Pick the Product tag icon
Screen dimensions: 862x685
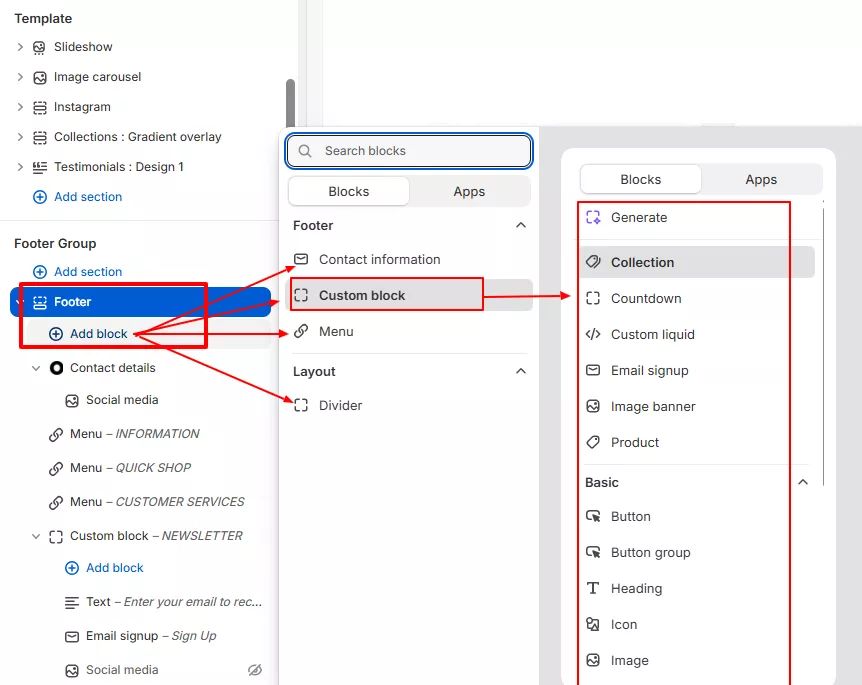pyautogui.click(x=593, y=443)
